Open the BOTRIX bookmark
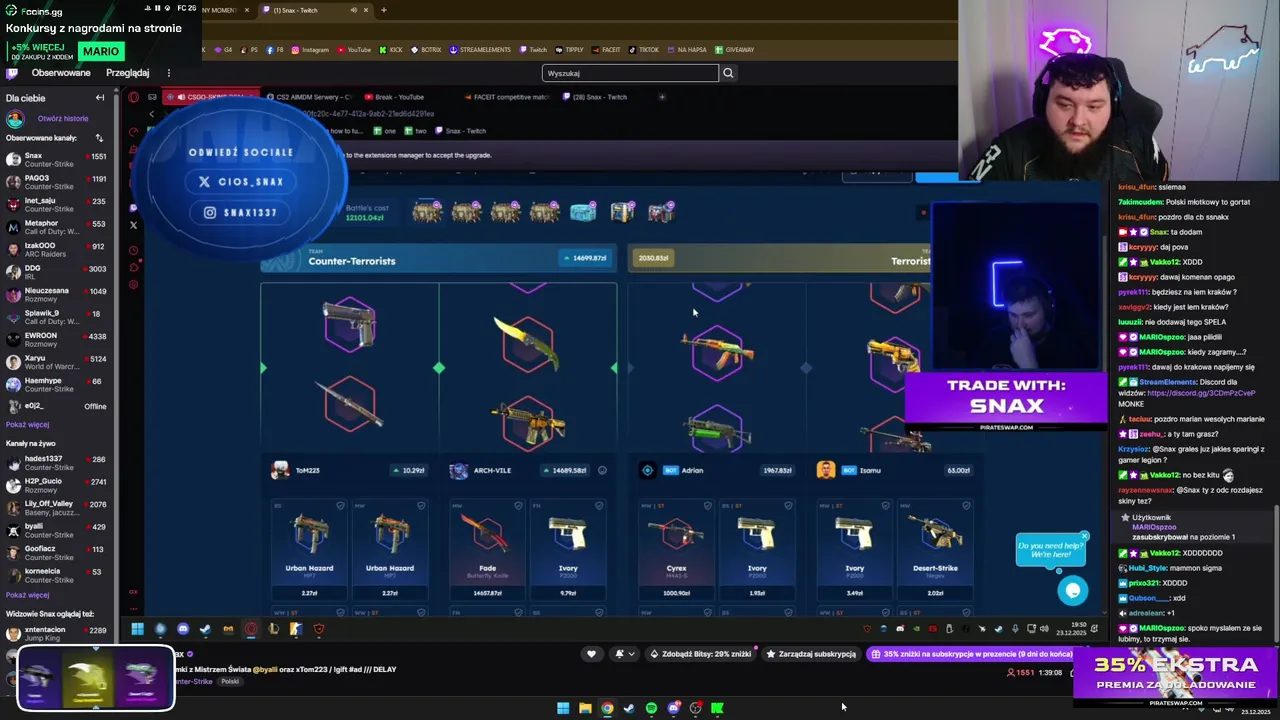The image size is (1280, 720). [426, 50]
